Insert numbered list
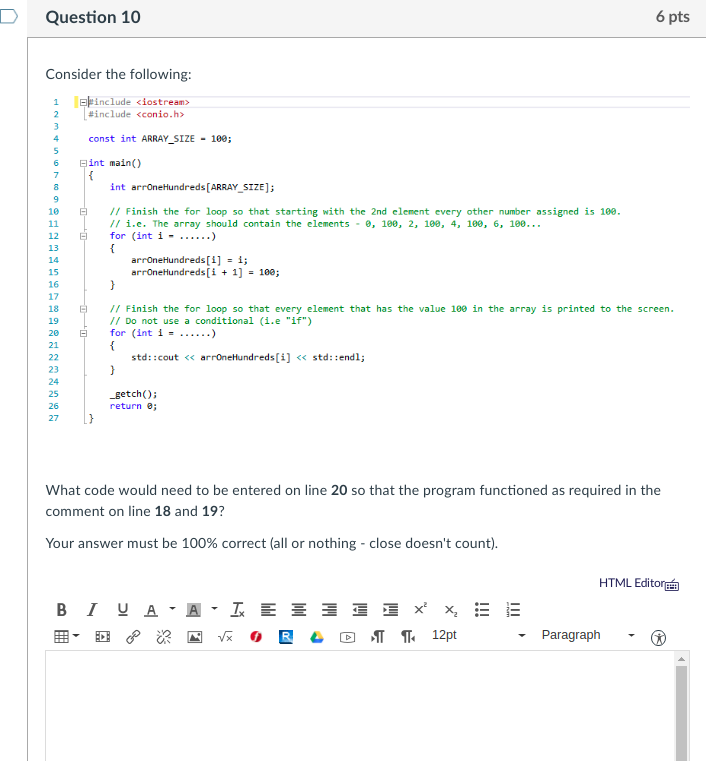 [x=513, y=610]
